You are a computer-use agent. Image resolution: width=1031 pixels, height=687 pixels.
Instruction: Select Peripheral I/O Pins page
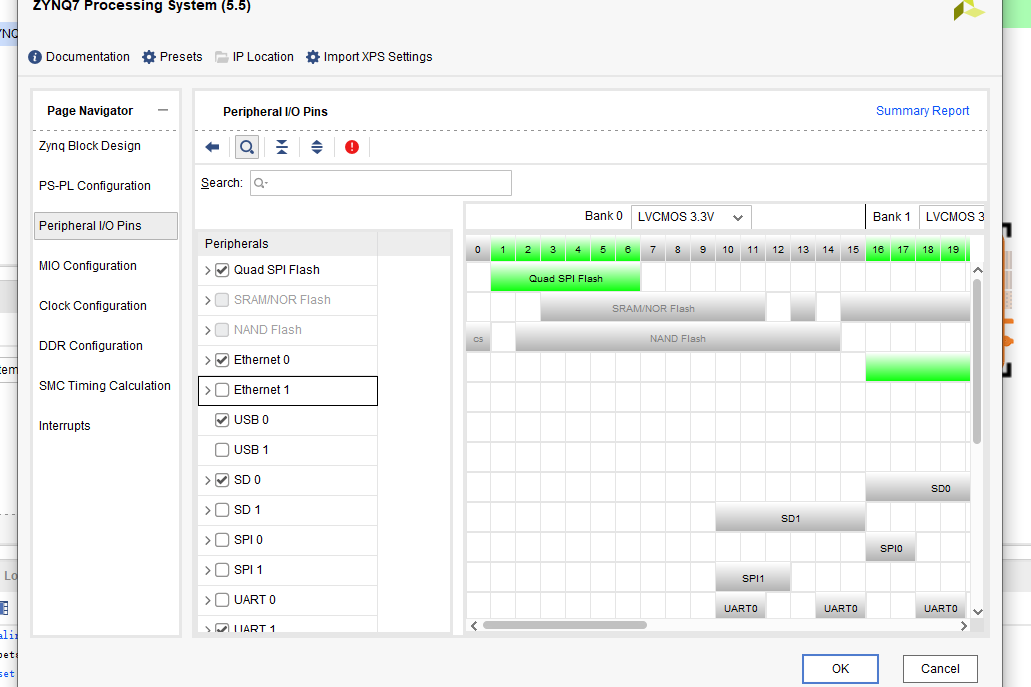pos(106,226)
